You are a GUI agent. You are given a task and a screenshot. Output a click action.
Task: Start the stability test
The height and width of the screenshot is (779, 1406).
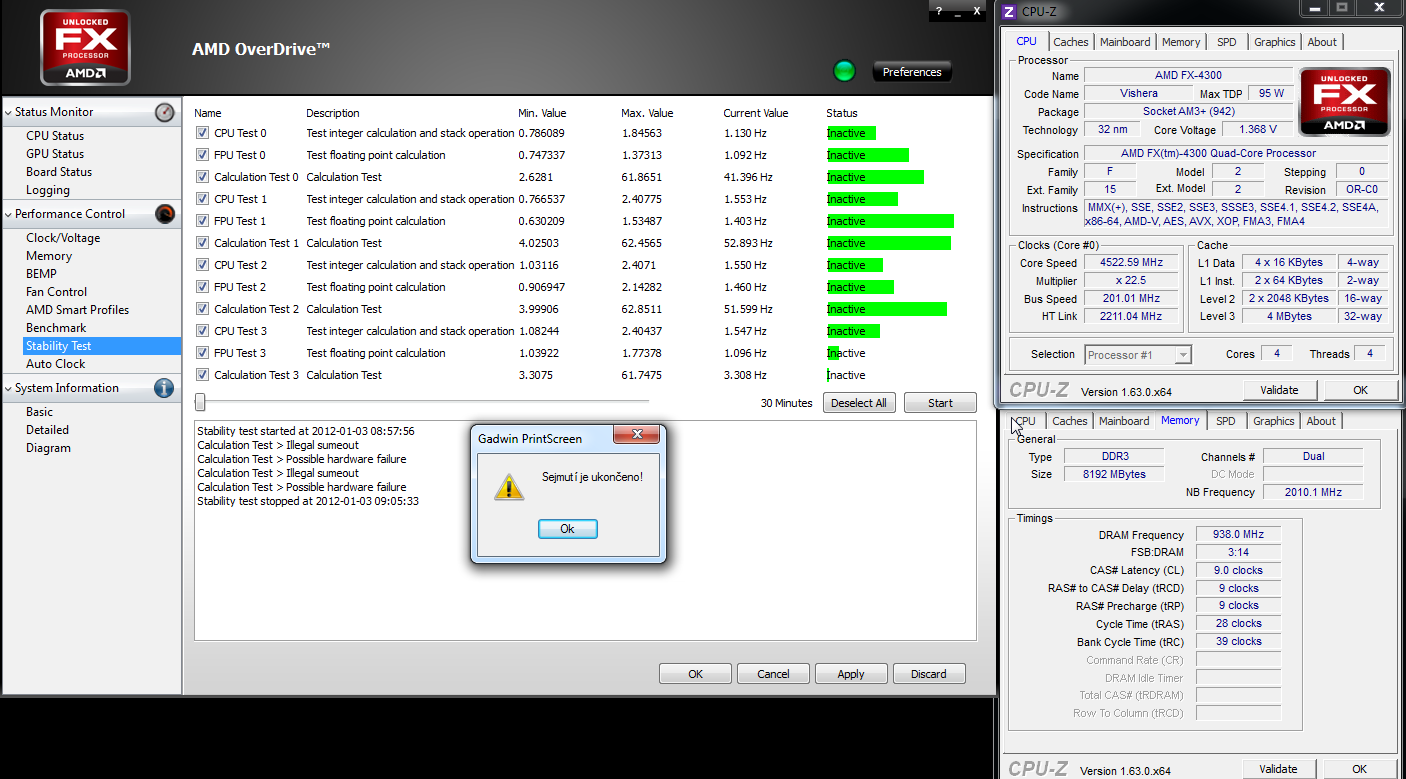(940, 403)
